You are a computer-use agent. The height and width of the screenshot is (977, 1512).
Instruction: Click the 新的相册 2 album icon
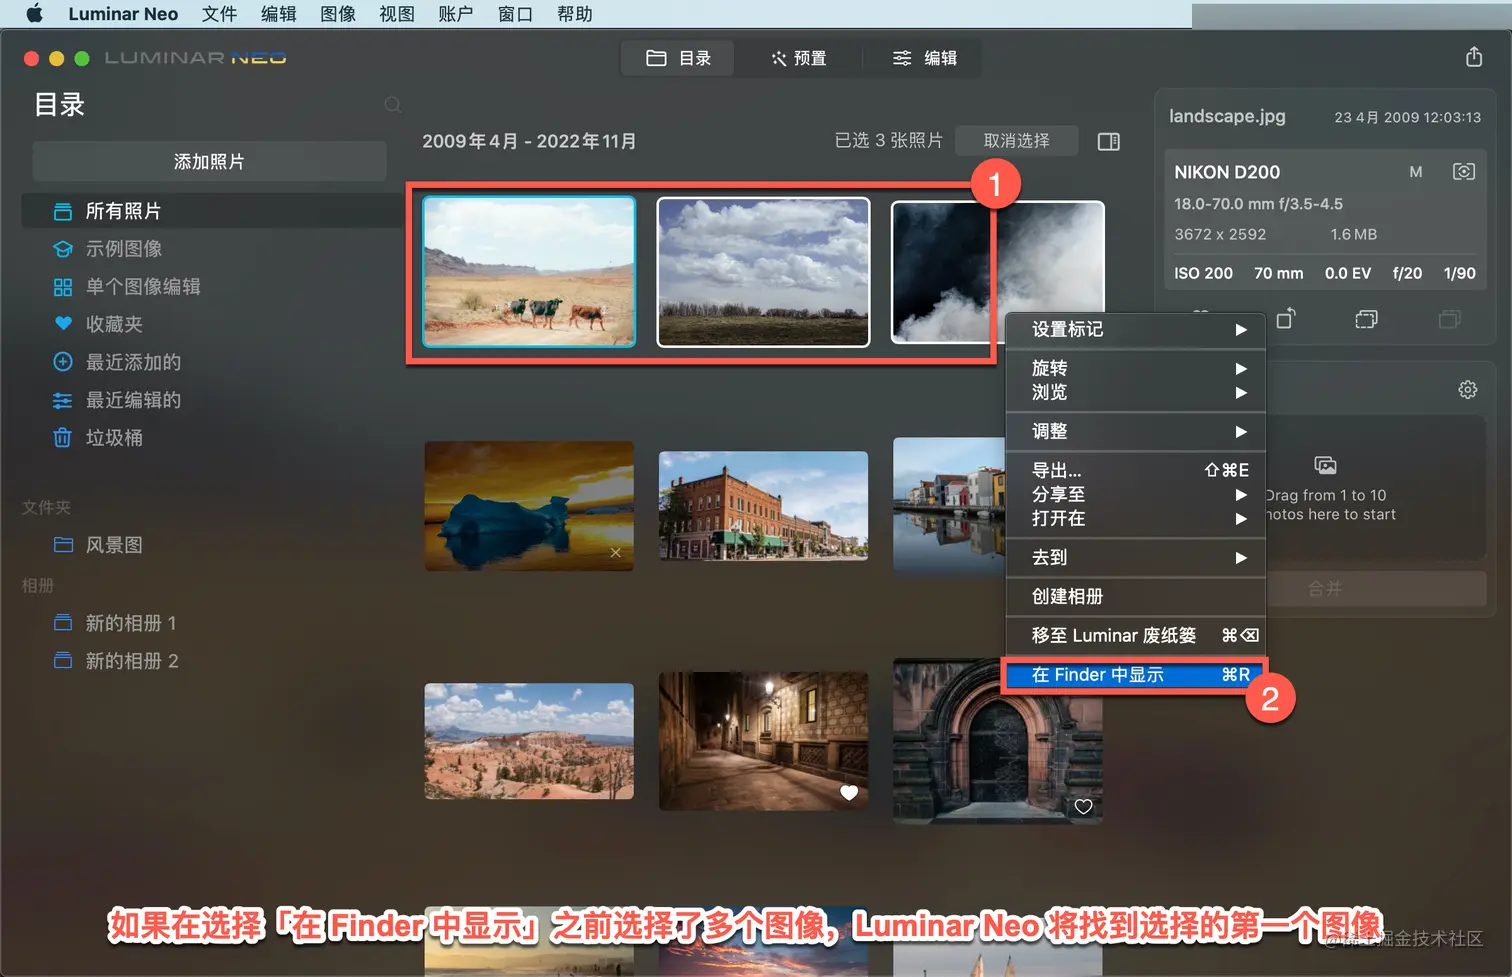click(62, 661)
